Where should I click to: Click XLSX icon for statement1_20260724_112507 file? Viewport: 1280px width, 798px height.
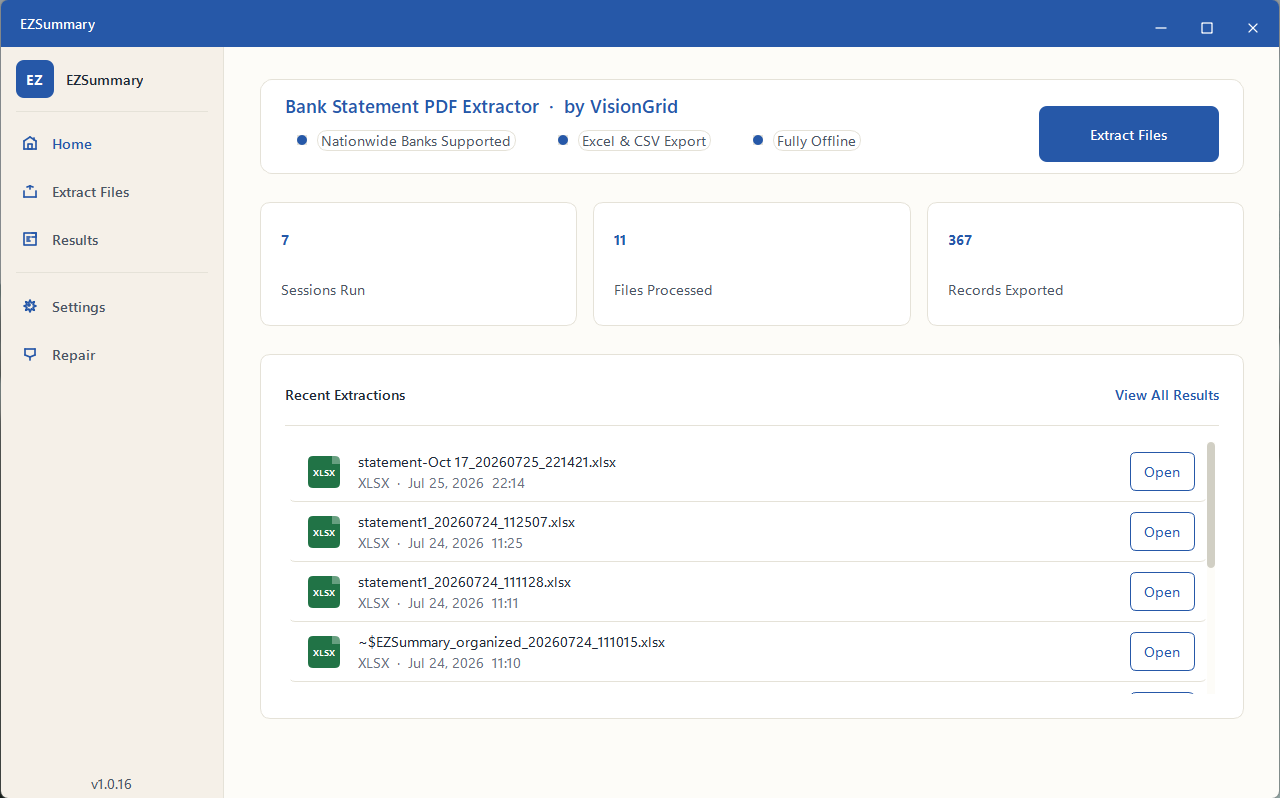pyautogui.click(x=324, y=532)
